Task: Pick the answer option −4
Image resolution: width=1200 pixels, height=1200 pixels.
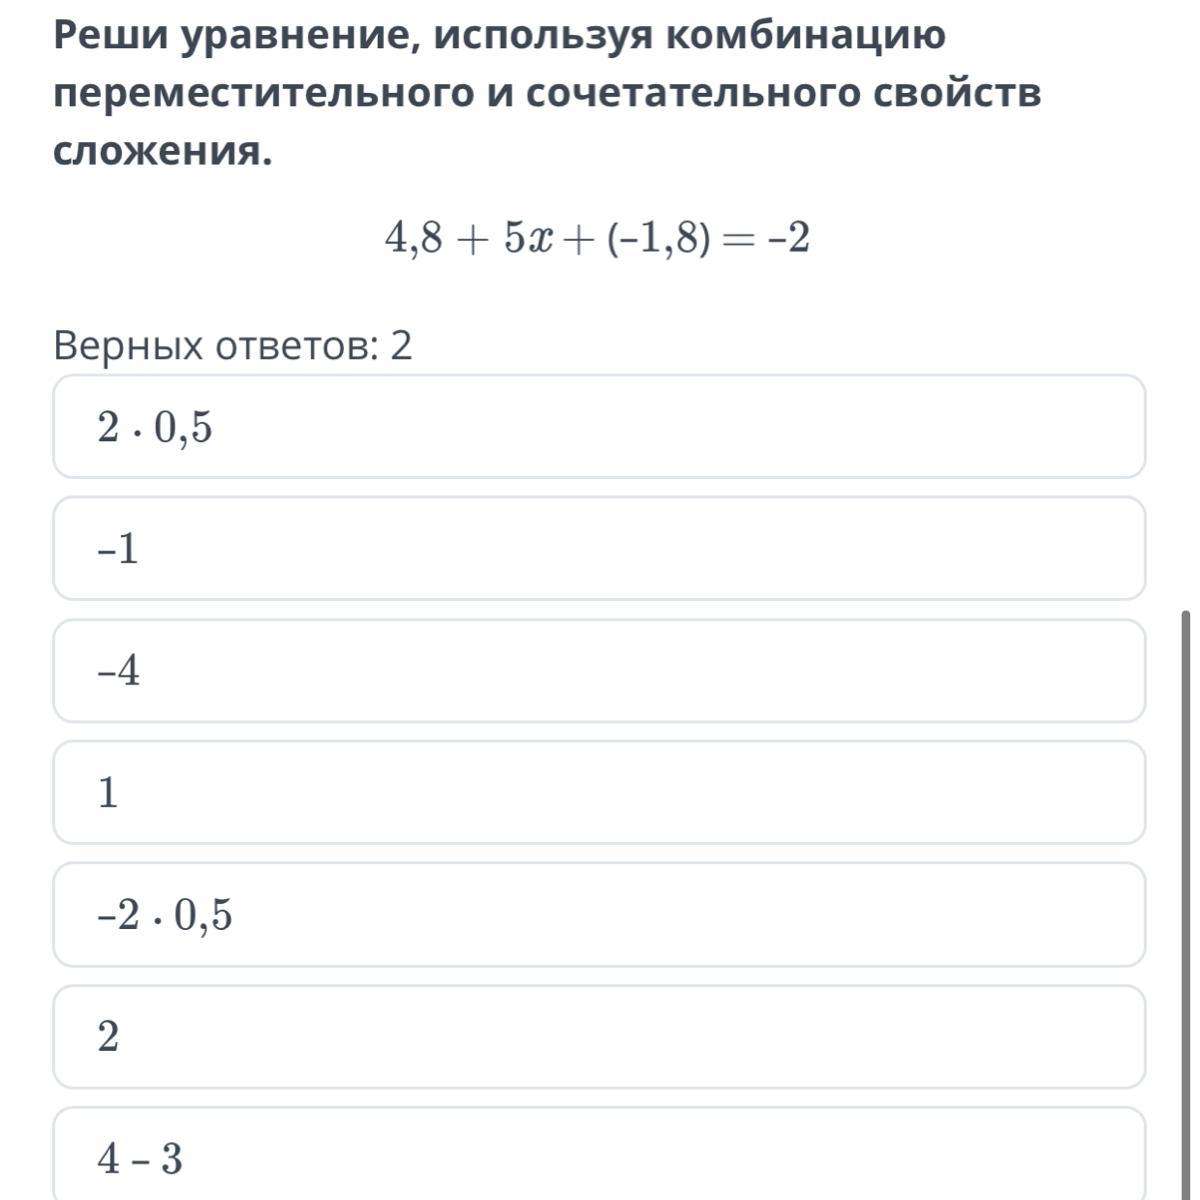Action: [599, 671]
